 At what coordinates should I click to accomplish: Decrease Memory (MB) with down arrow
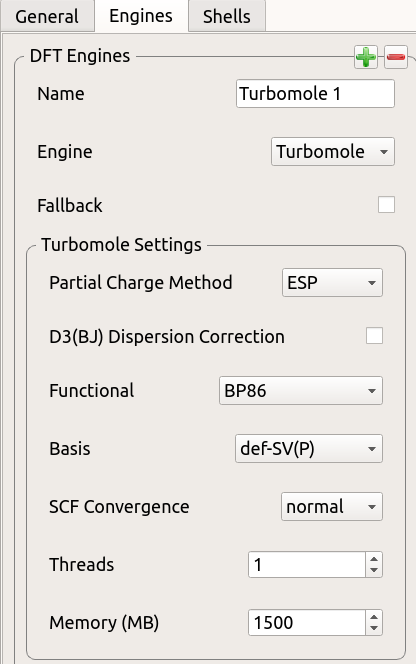374,628
